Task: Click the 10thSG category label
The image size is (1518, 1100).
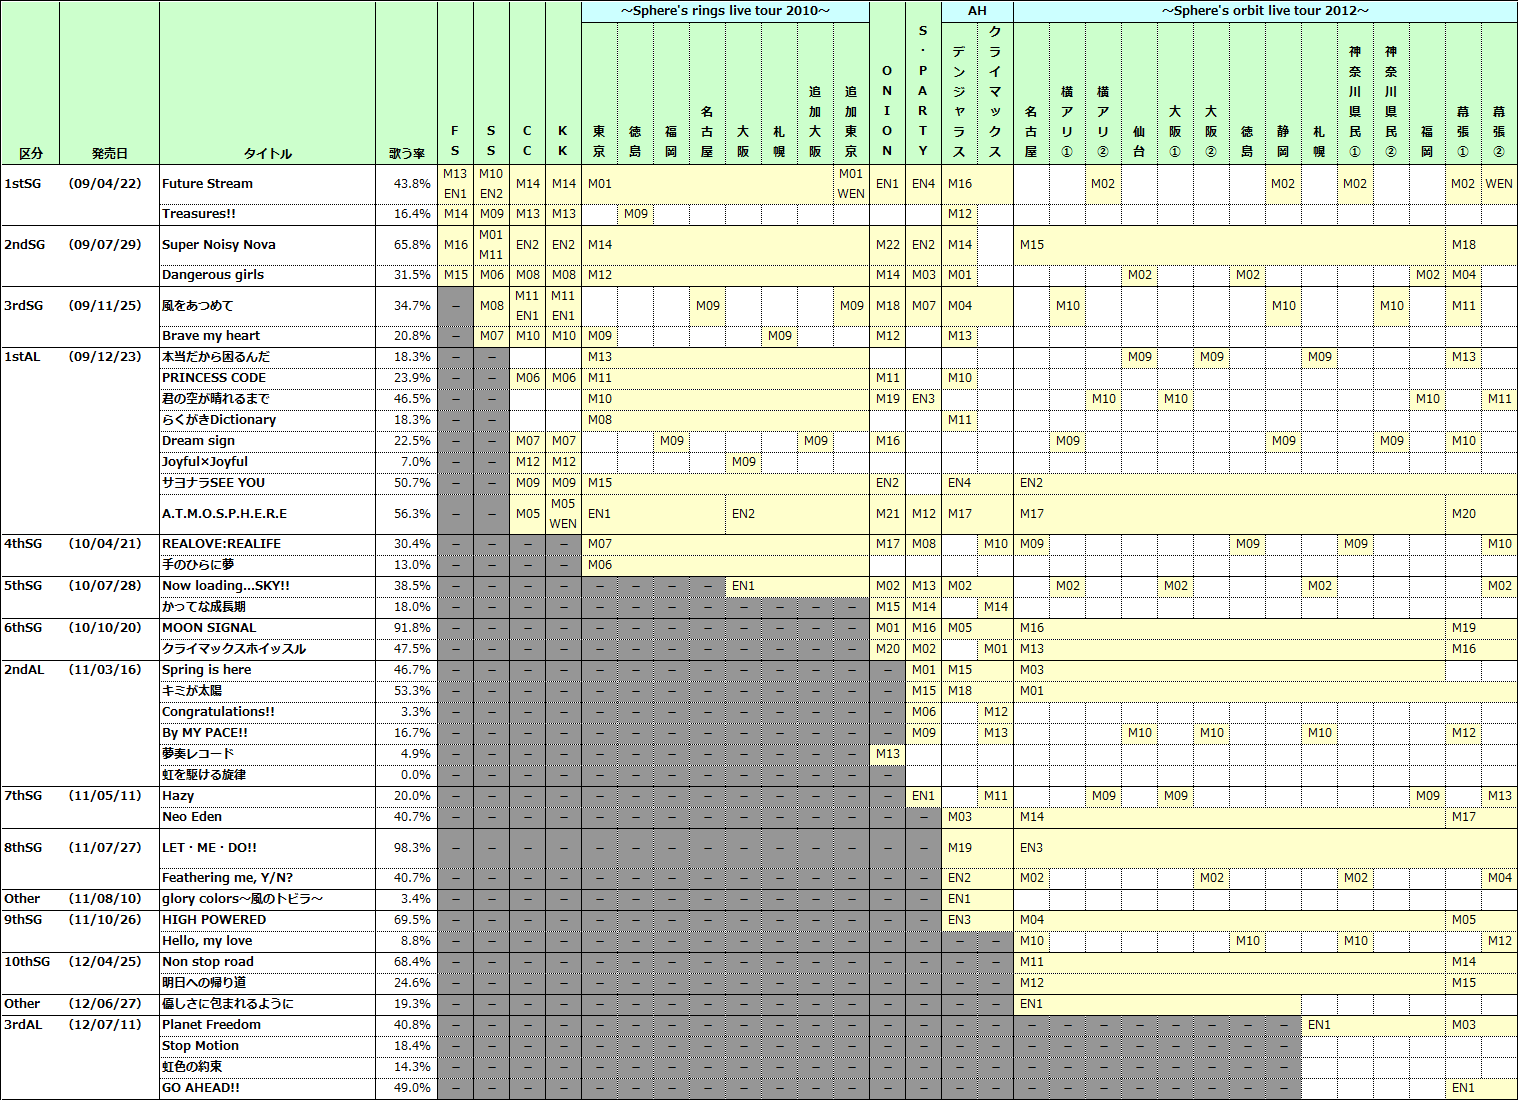Action: [x=27, y=962]
